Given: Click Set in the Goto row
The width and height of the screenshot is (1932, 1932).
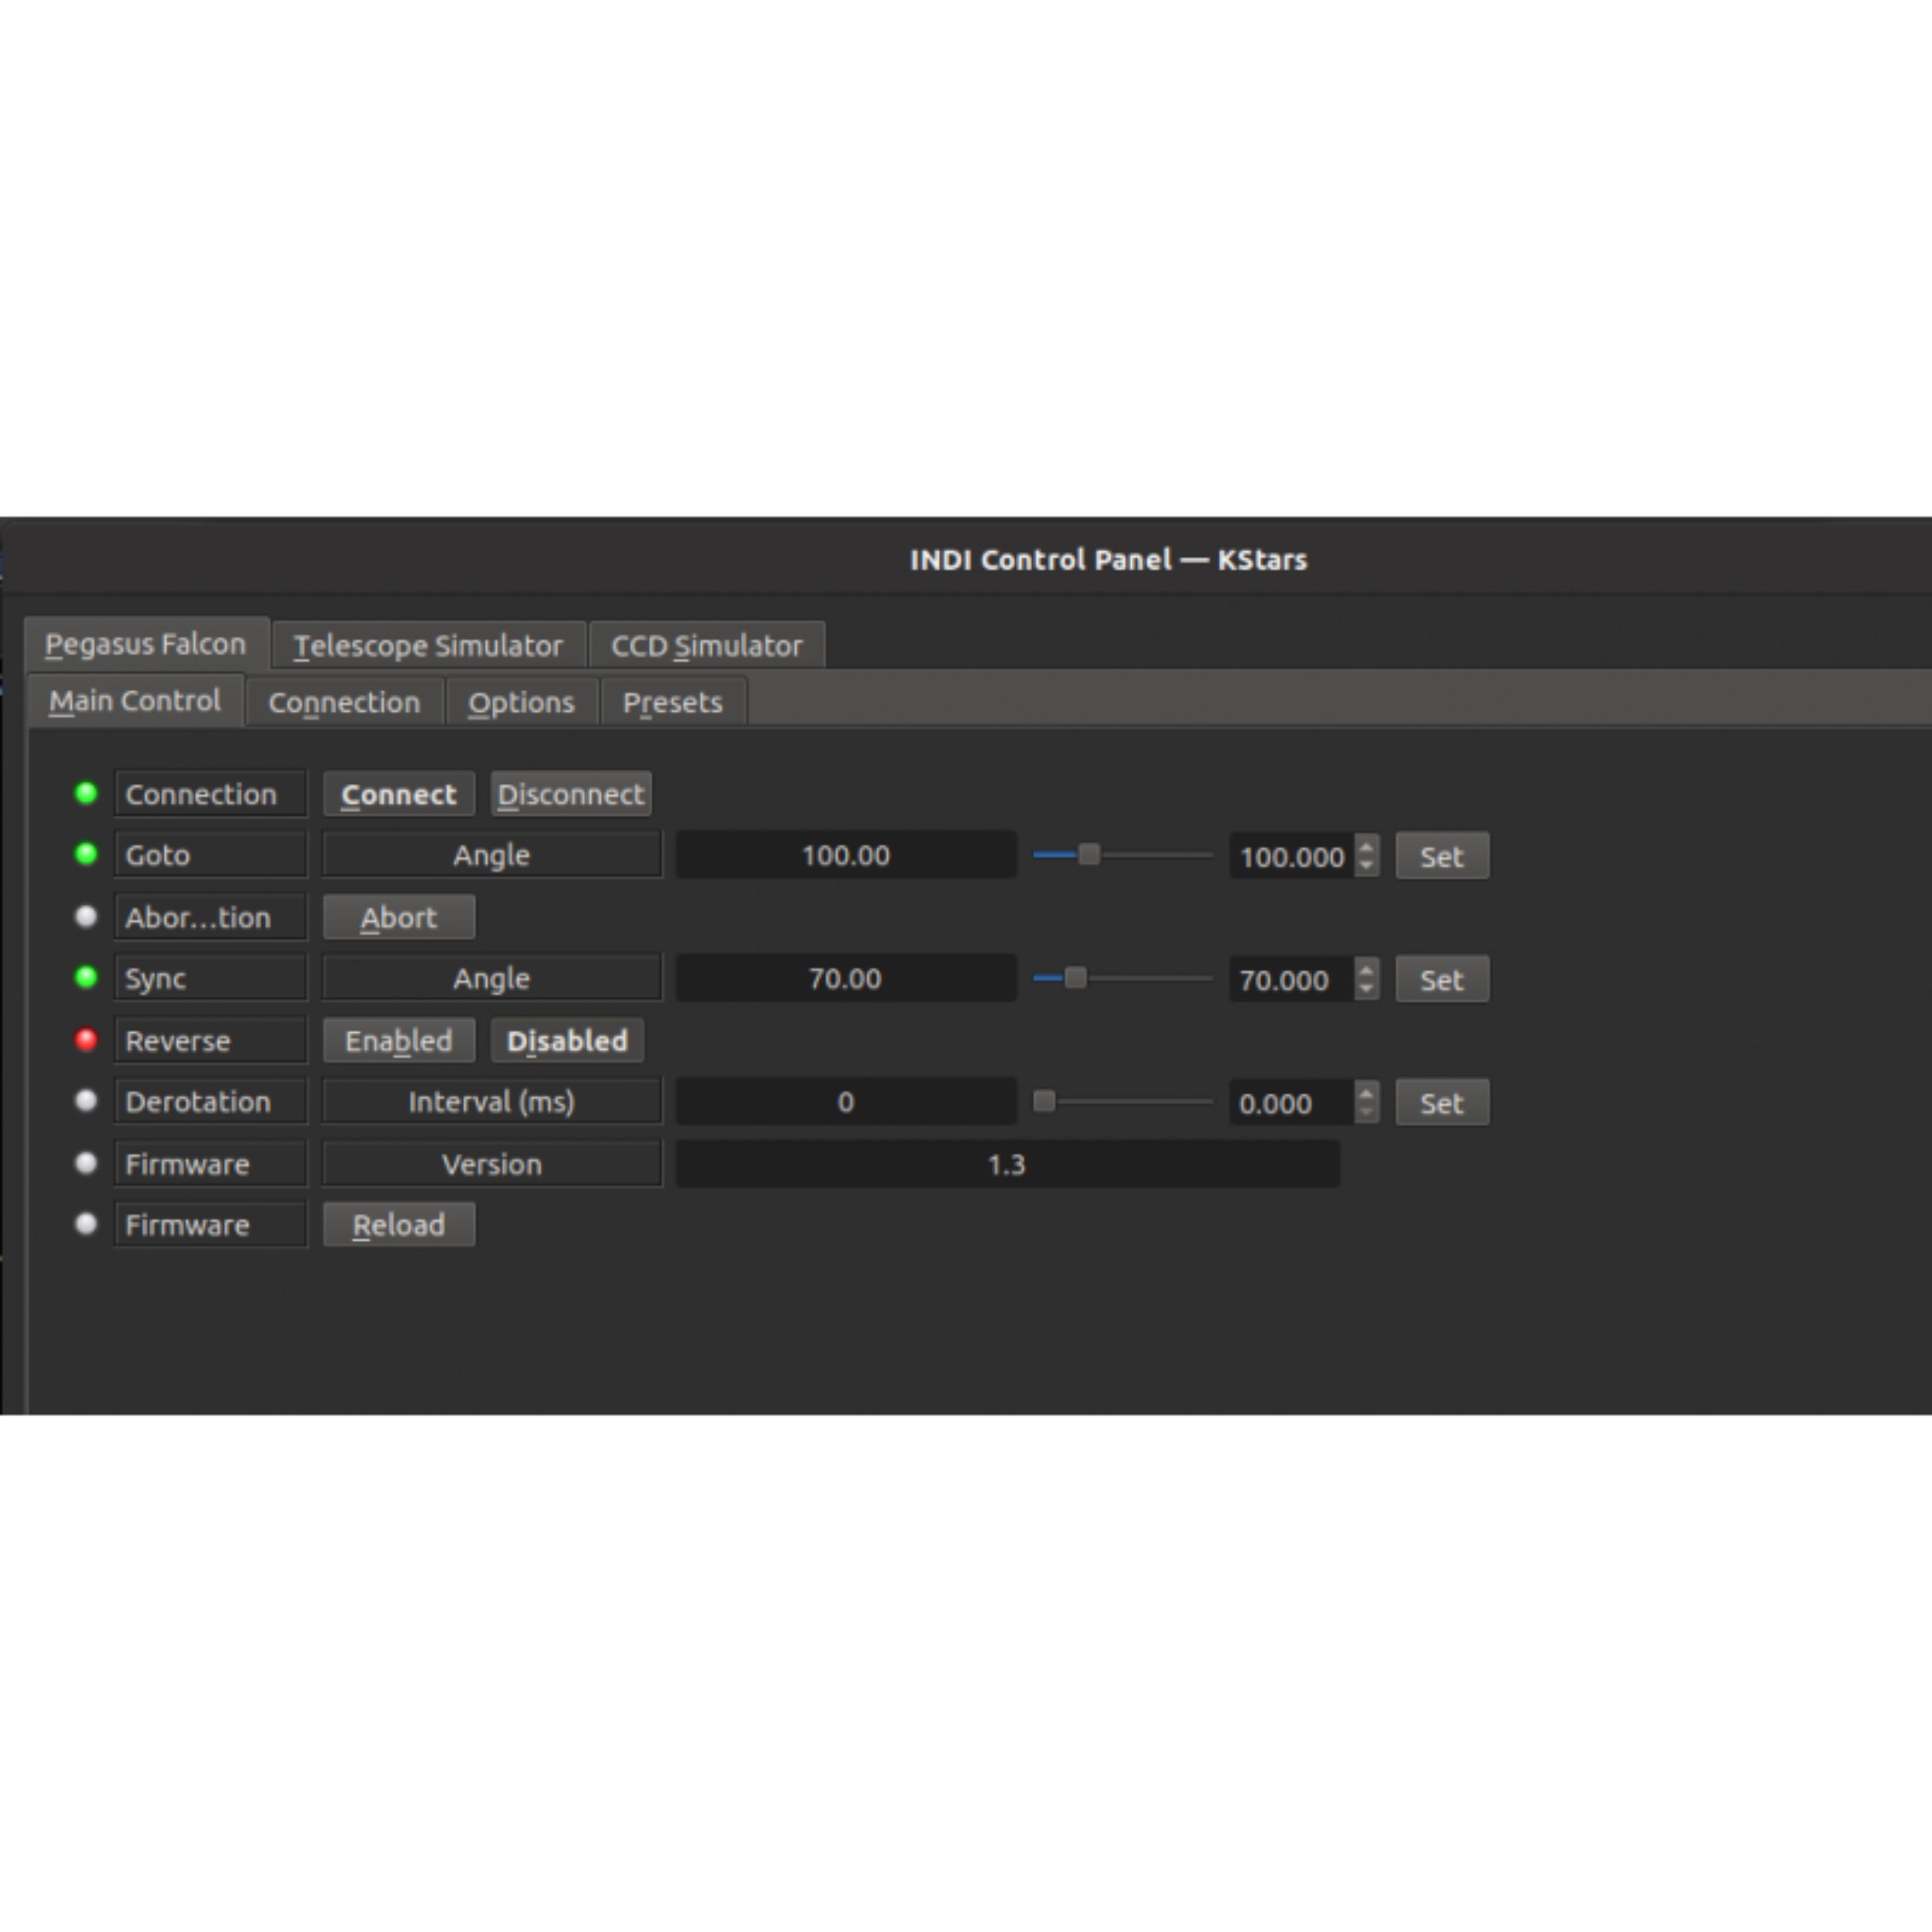Looking at the screenshot, I should [x=1442, y=857].
